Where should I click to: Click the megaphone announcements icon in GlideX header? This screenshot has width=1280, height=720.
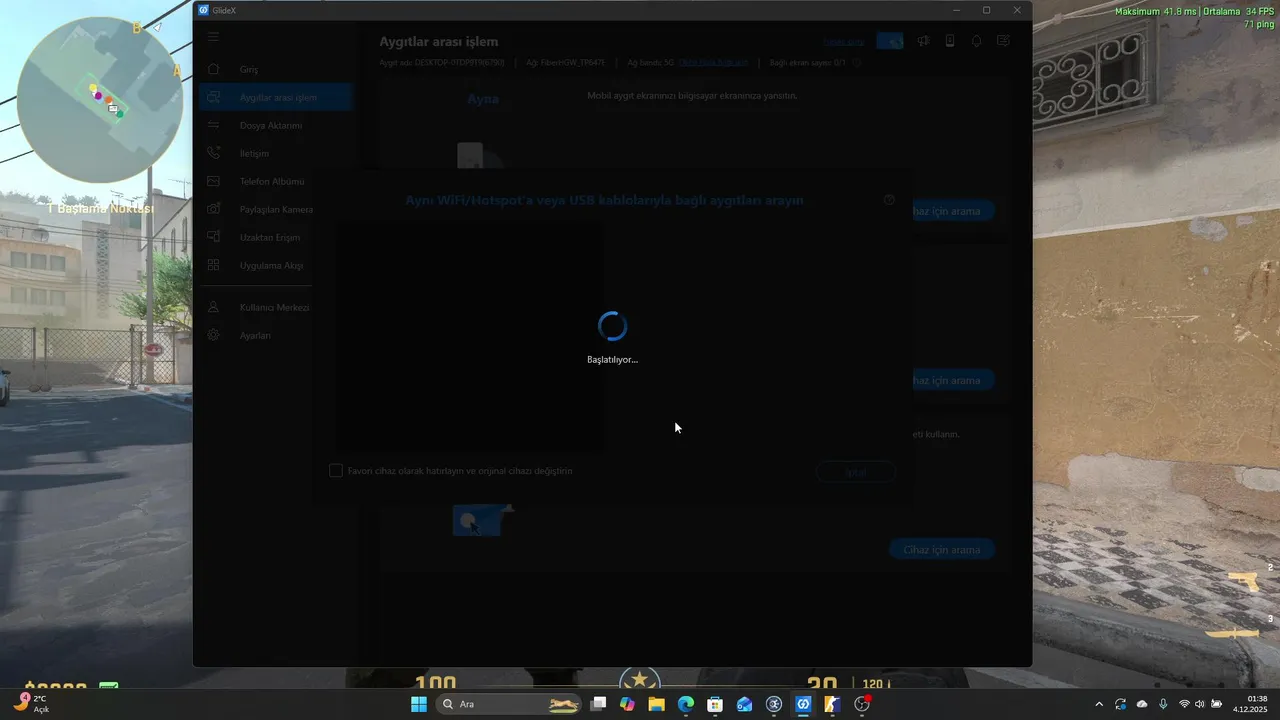pyautogui.click(x=923, y=41)
